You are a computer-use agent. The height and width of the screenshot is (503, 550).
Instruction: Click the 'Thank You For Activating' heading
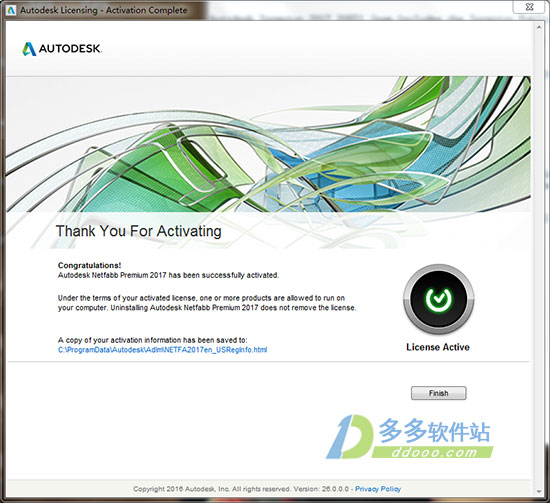coord(139,231)
